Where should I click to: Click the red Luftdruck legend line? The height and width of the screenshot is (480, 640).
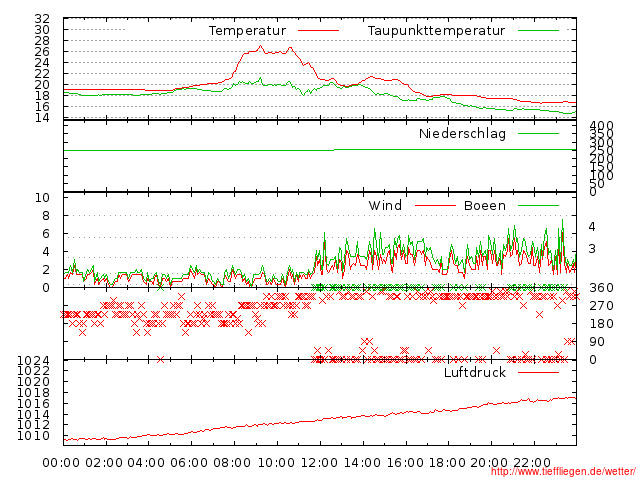pos(538,372)
